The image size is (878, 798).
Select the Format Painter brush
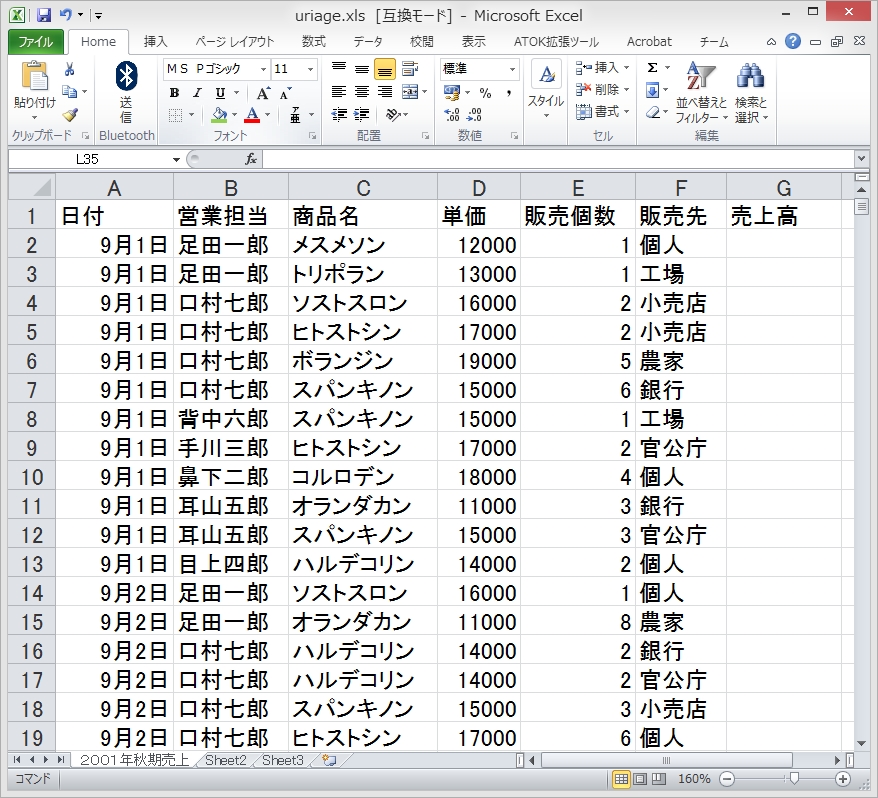pyautogui.click(x=69, y=115)
